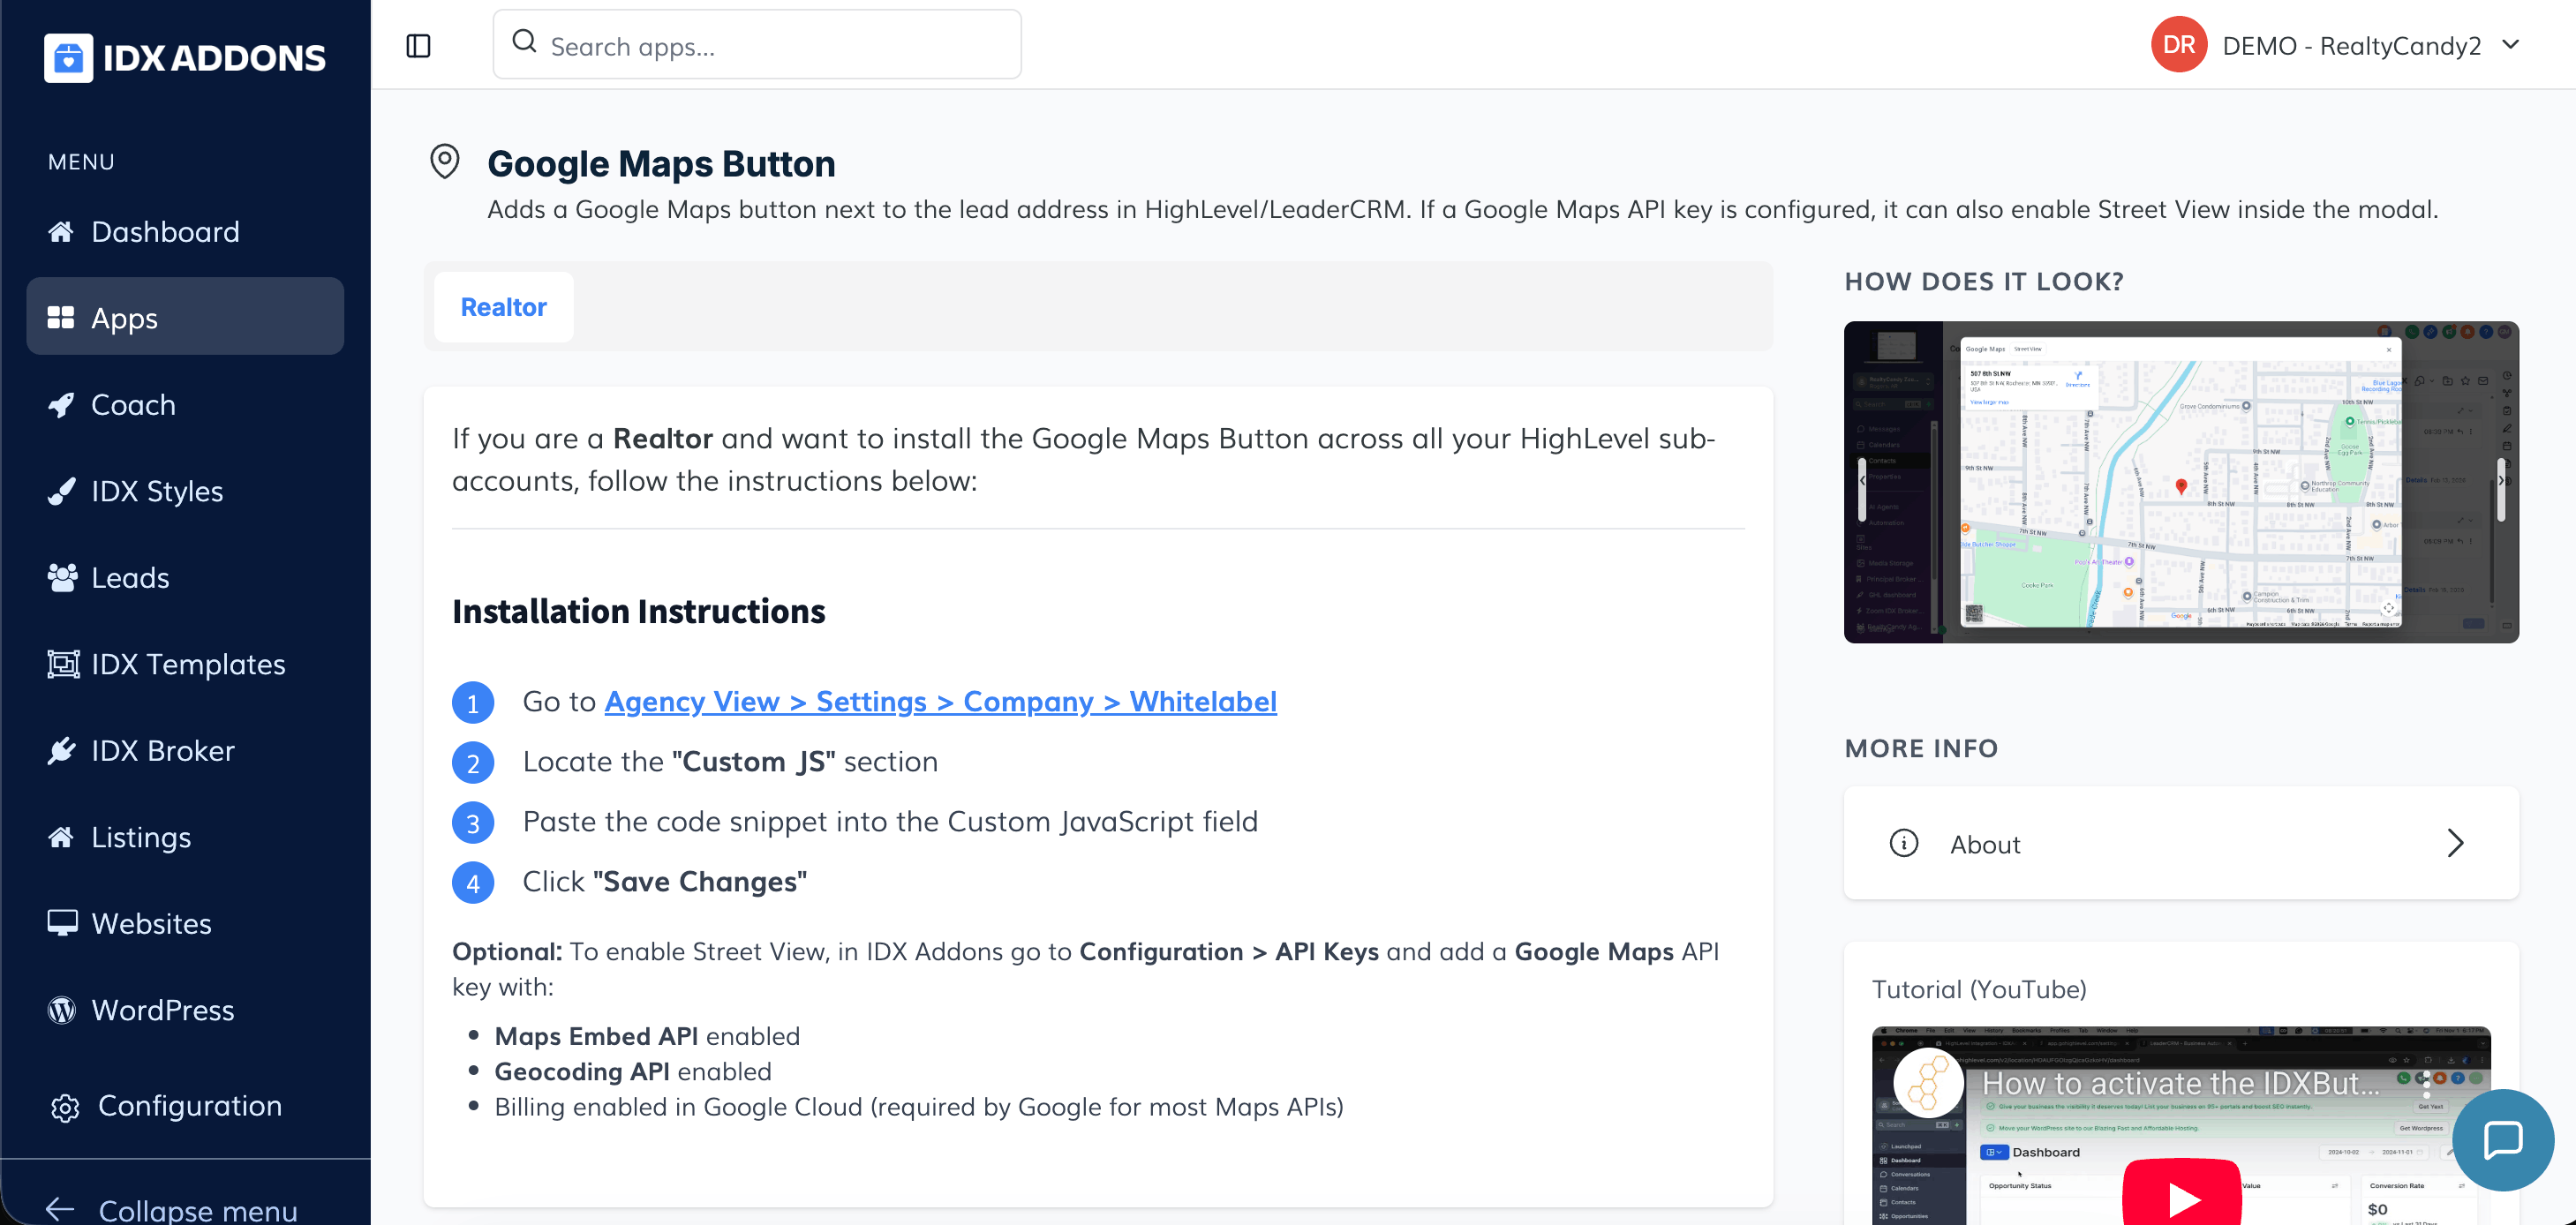Viewport: 2576px width, 1225px height.
Task: Click the Leads people icon
Action: [x=62, y=578]
